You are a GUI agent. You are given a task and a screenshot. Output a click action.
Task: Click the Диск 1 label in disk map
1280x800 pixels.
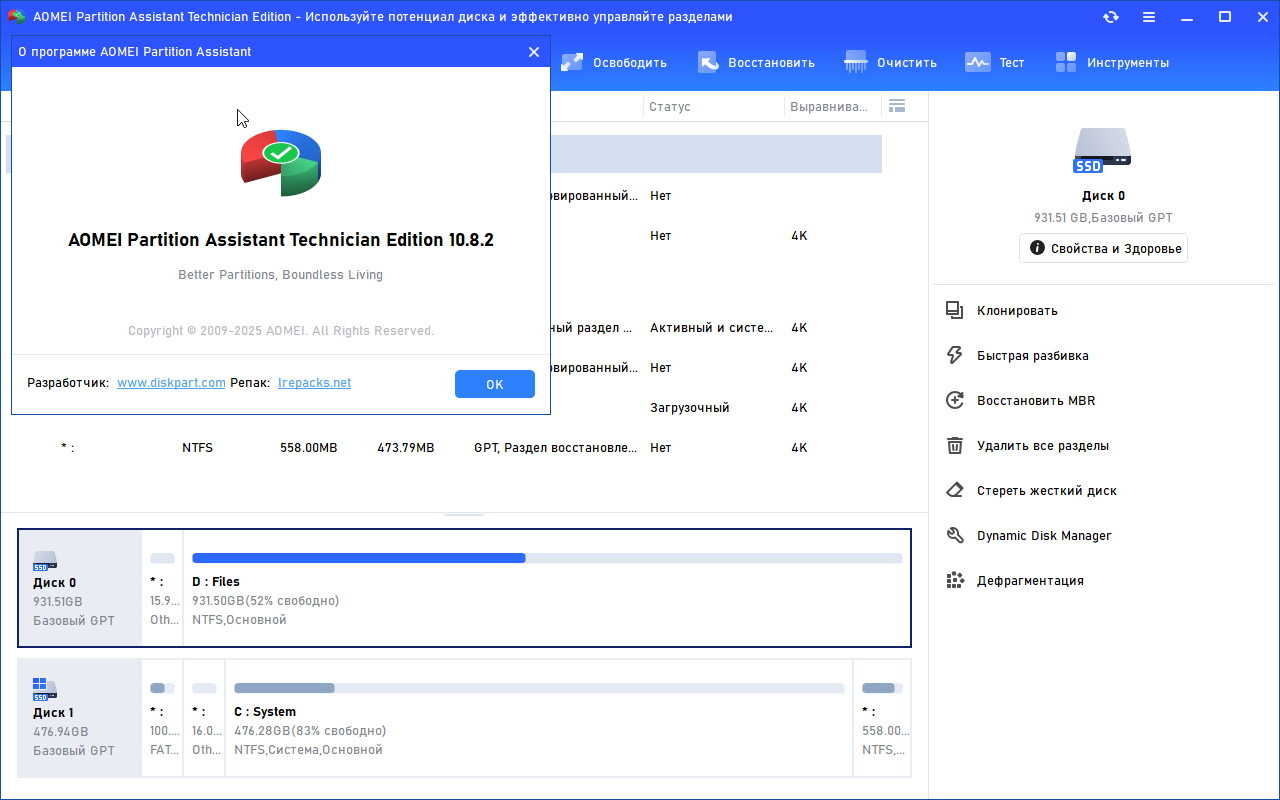click(53, 712)
